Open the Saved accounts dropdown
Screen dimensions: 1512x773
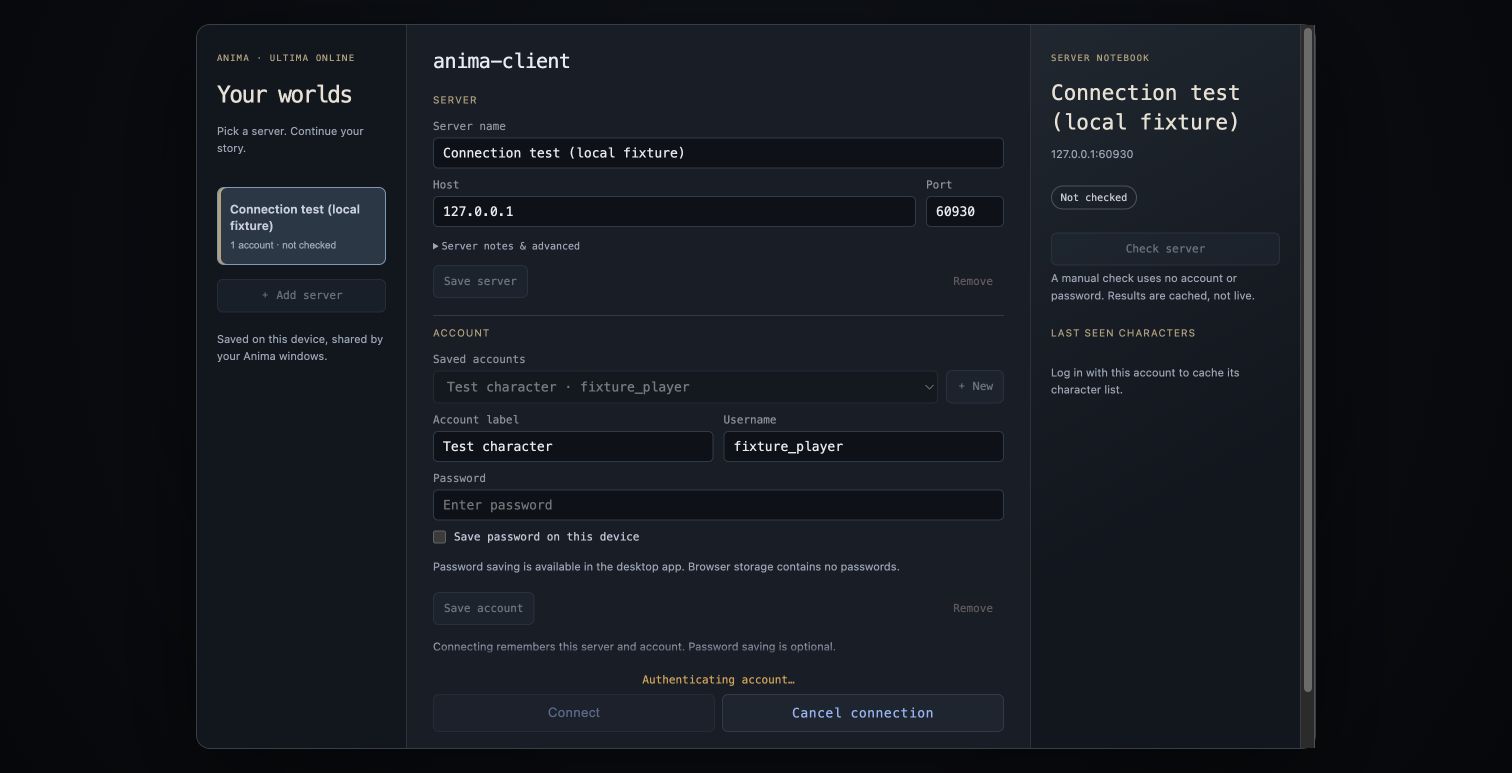[x=685, y=387]
